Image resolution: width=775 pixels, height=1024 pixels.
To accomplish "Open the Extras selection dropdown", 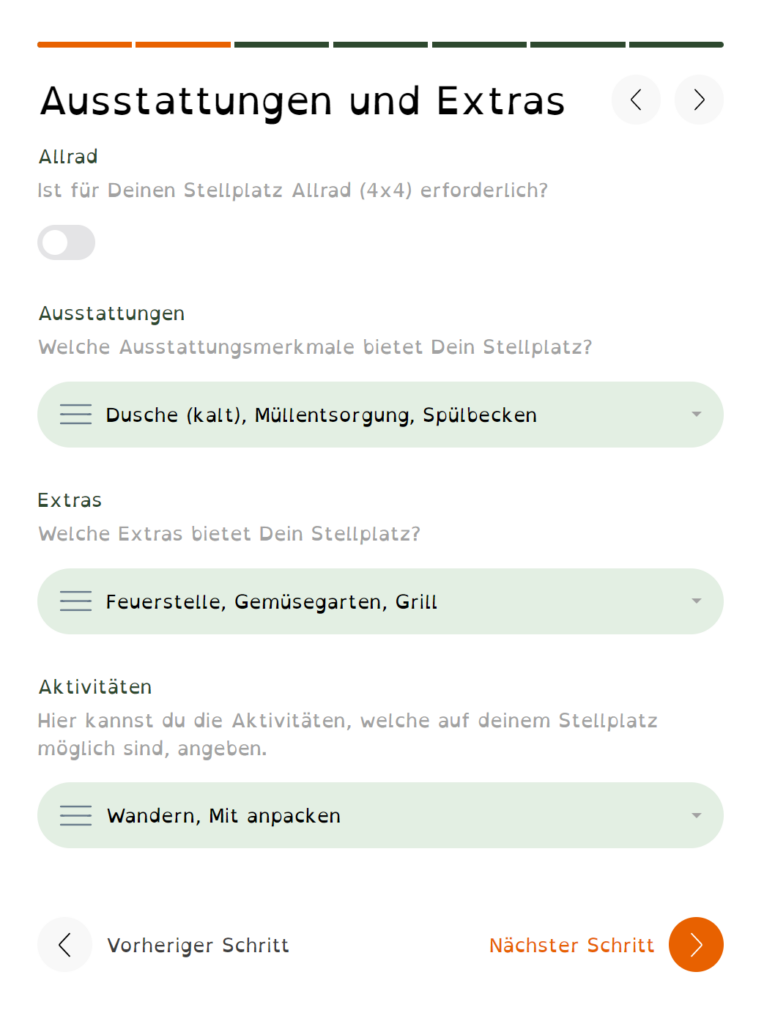I will [380, 600].
